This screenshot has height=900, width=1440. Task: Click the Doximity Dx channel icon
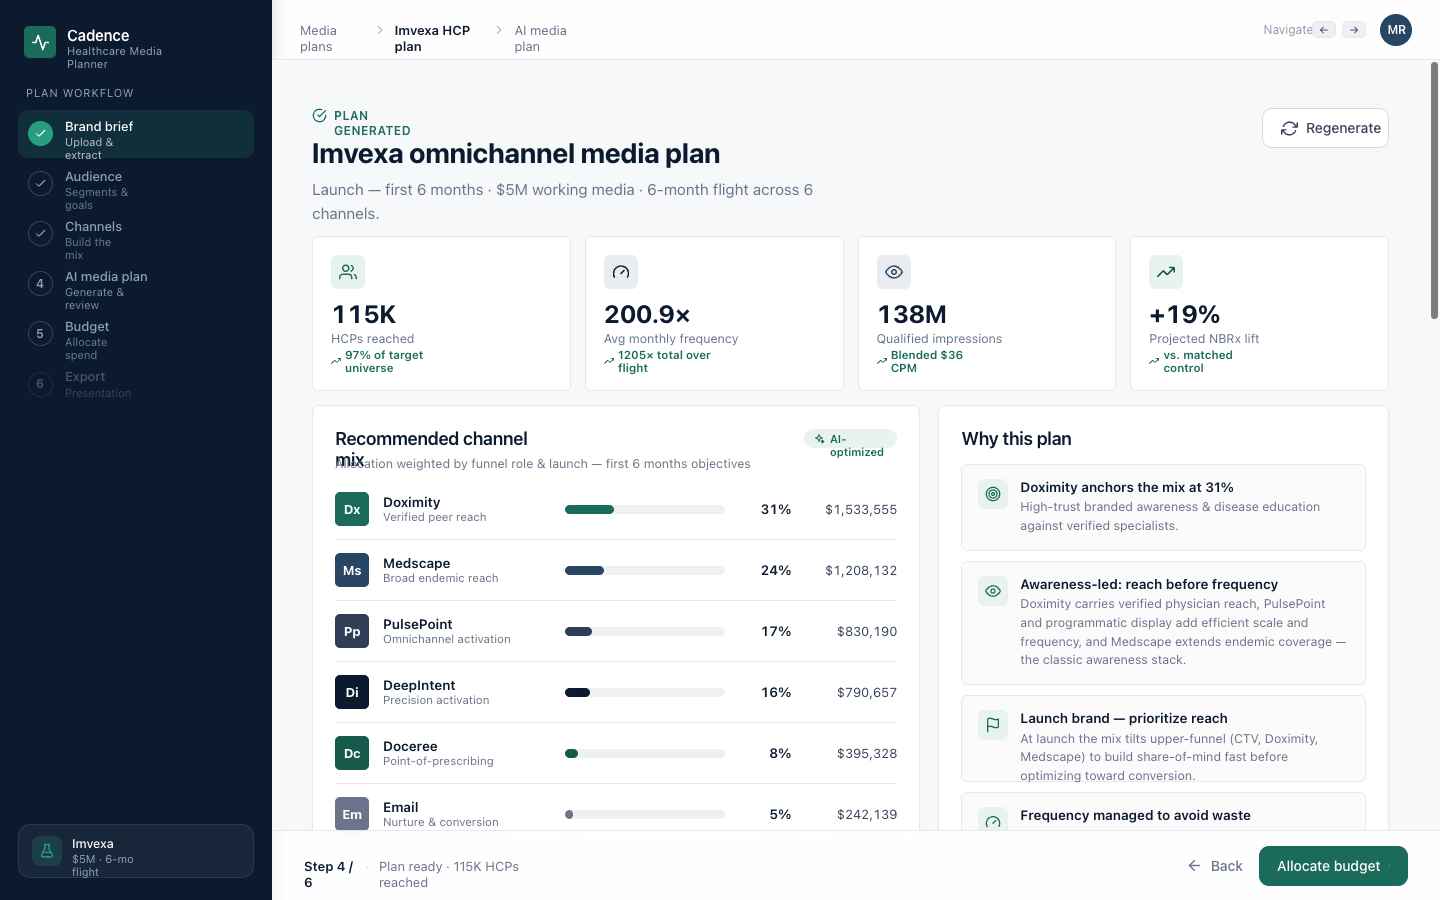coord(352,509)
